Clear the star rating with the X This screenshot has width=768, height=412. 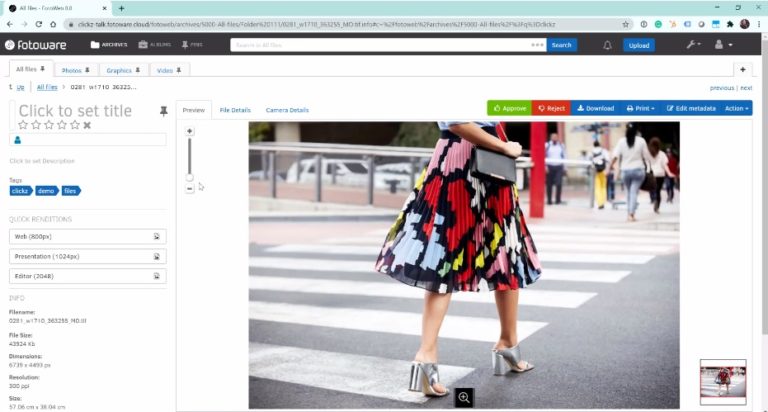point(87,125)
